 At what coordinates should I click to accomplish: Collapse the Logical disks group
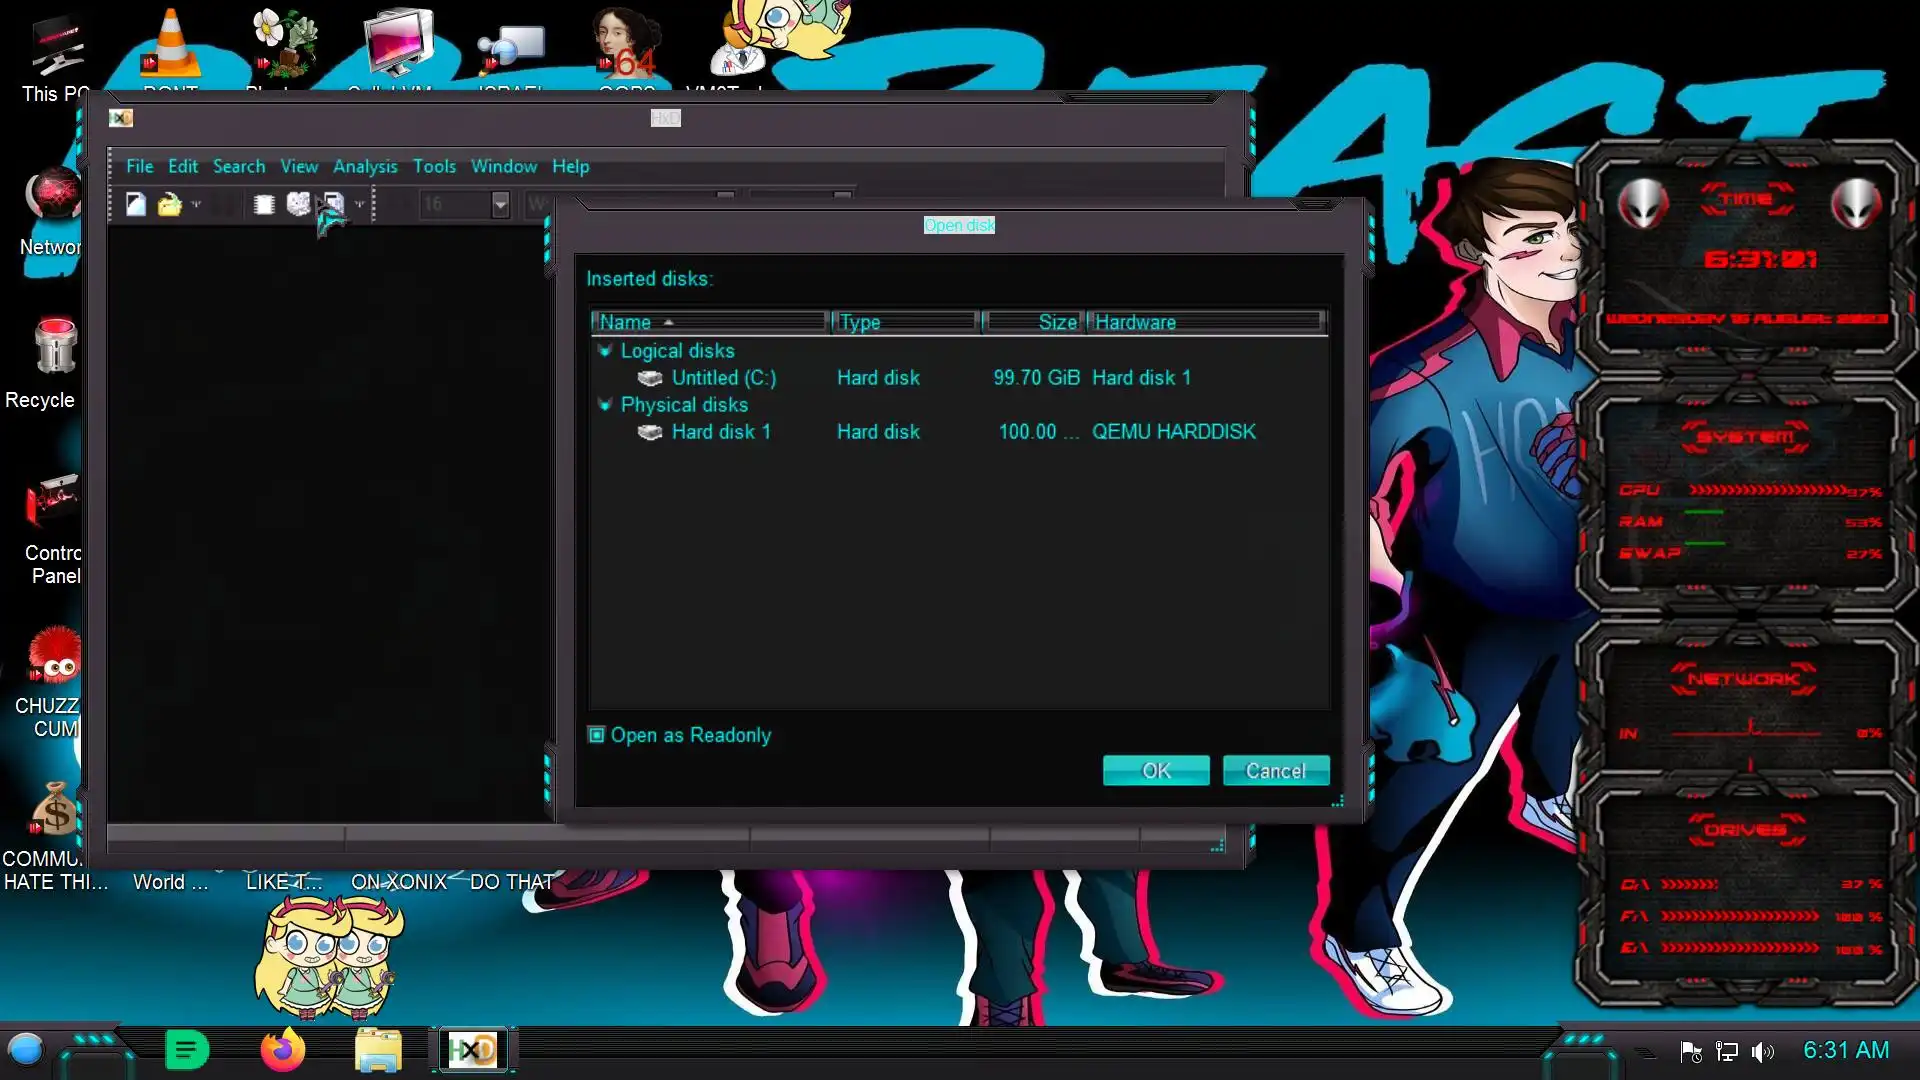click(x=605, y=351)
